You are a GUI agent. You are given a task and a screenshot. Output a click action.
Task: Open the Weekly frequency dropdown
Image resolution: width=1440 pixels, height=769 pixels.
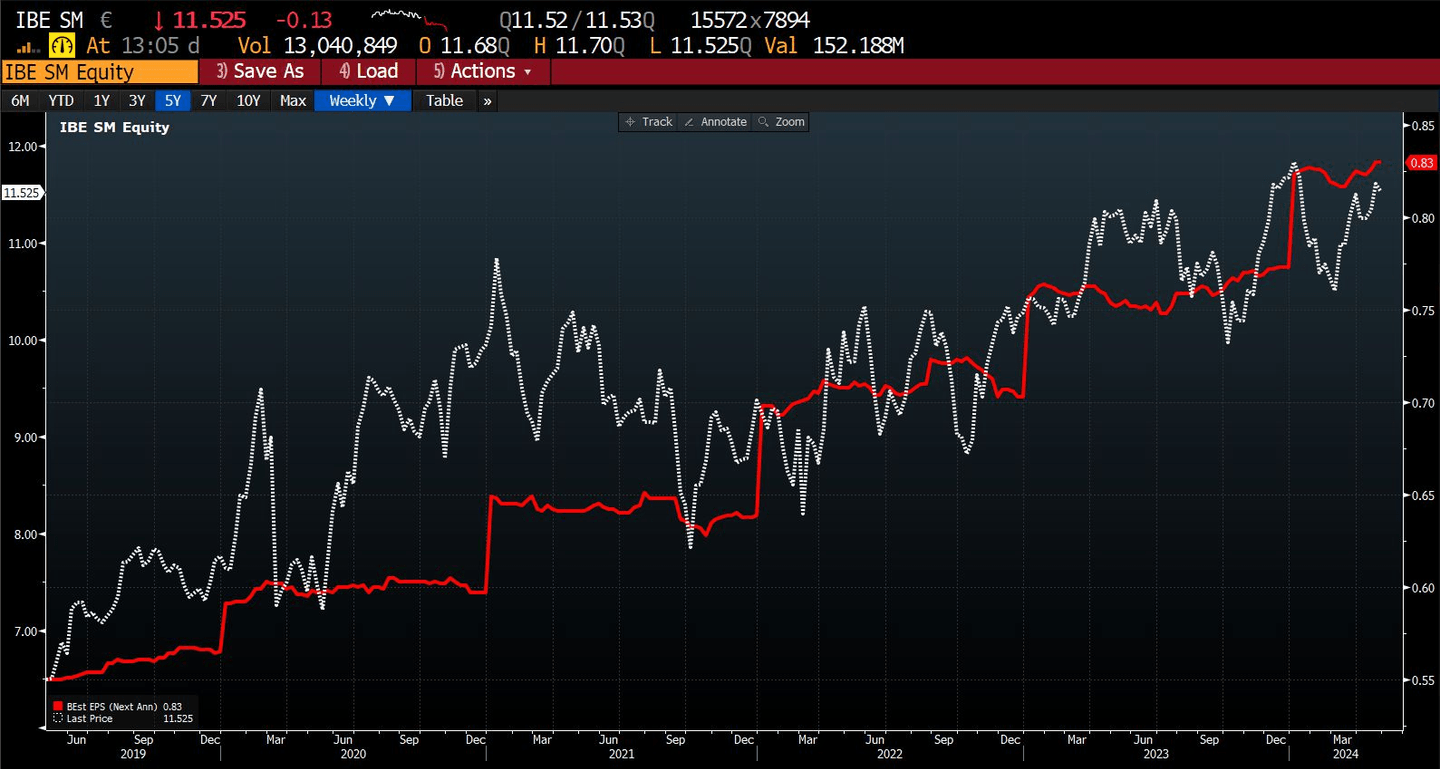pos(362,100)
